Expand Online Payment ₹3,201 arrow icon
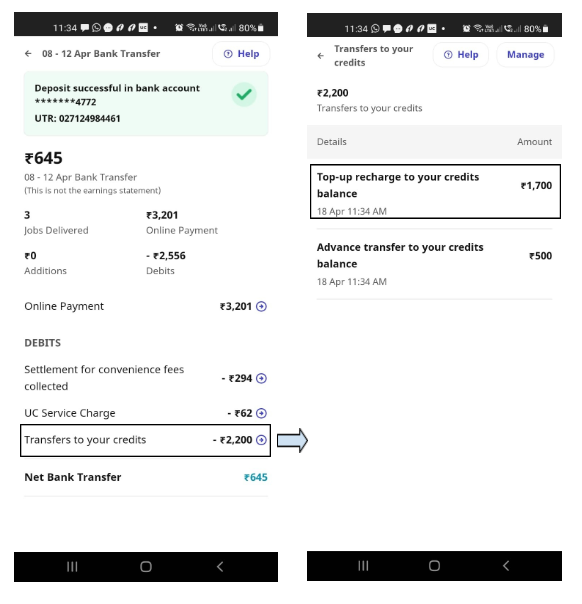 [261, 307]
